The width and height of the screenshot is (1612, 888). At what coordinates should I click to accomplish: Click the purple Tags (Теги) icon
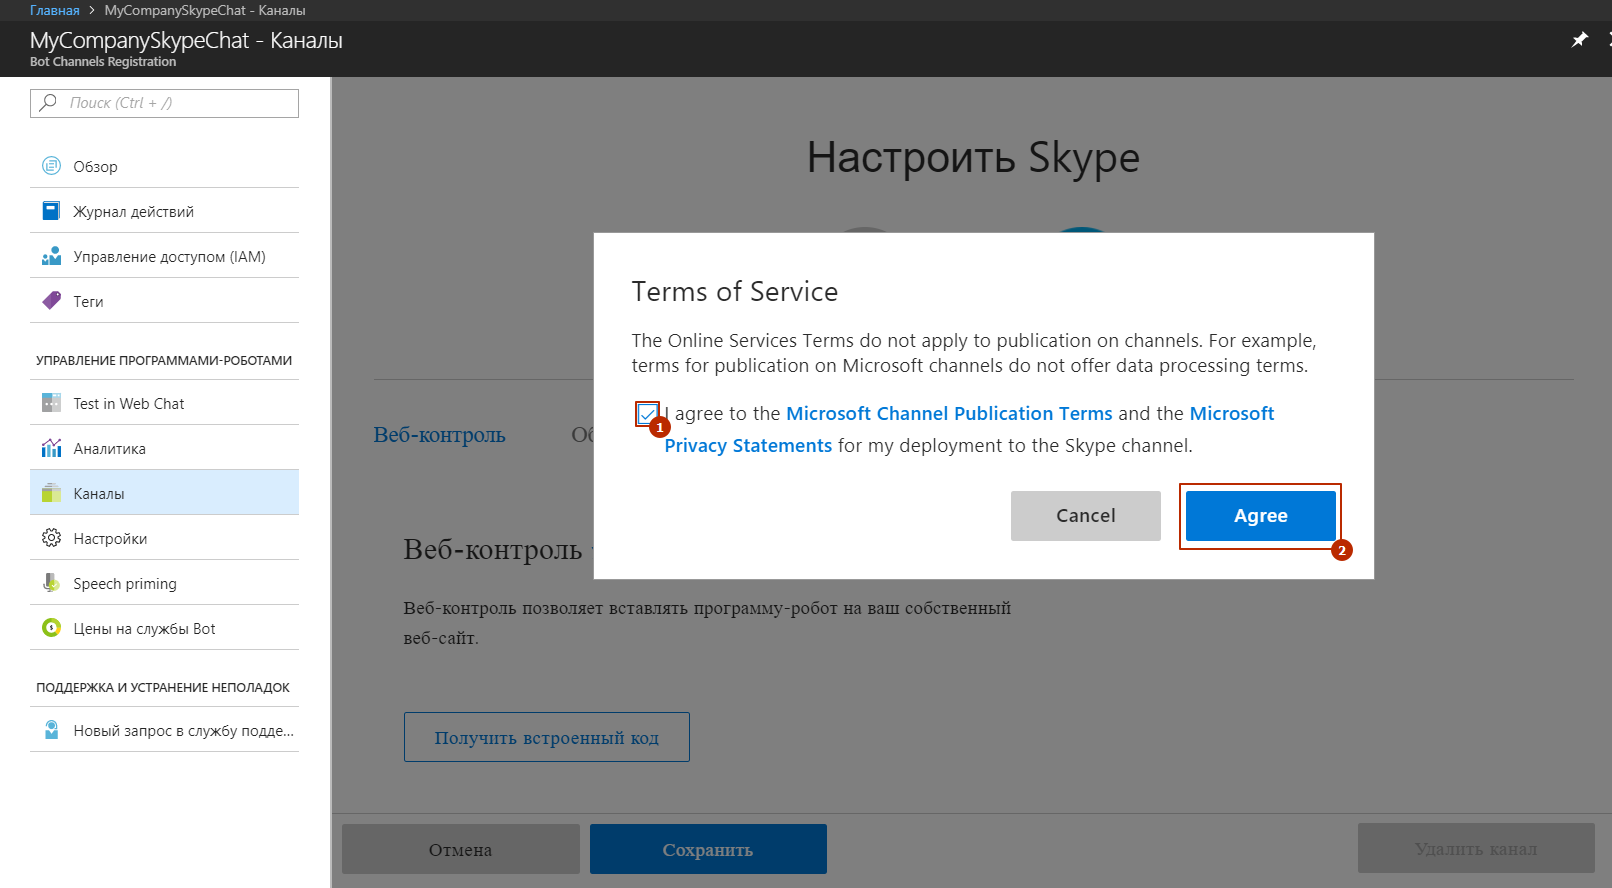click(51, 301)
